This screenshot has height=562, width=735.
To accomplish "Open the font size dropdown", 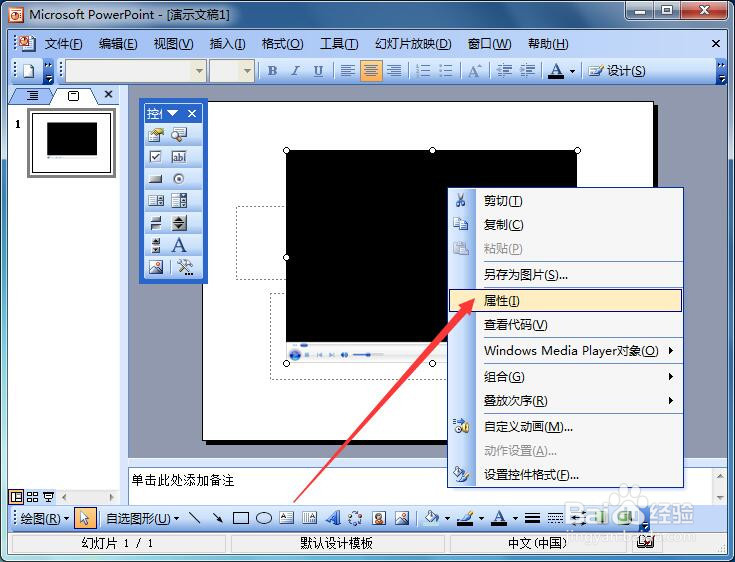I will coord(247,71).
